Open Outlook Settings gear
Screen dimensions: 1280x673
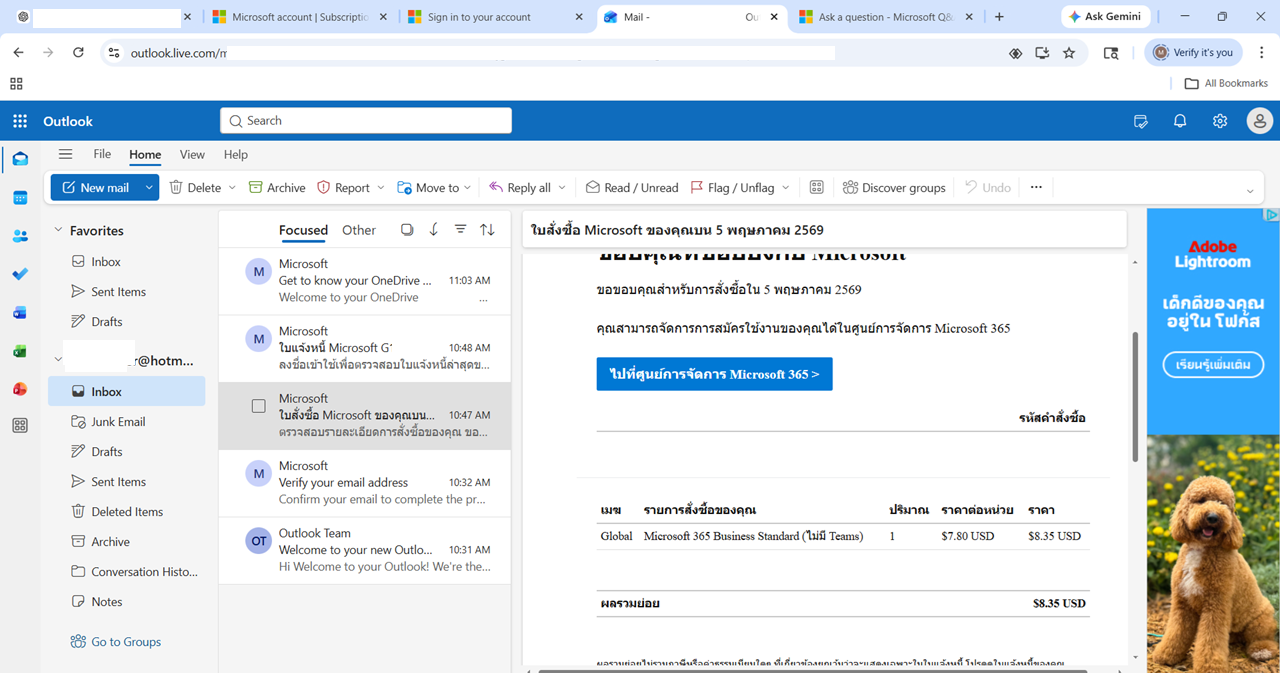(x=1220, y=121)
